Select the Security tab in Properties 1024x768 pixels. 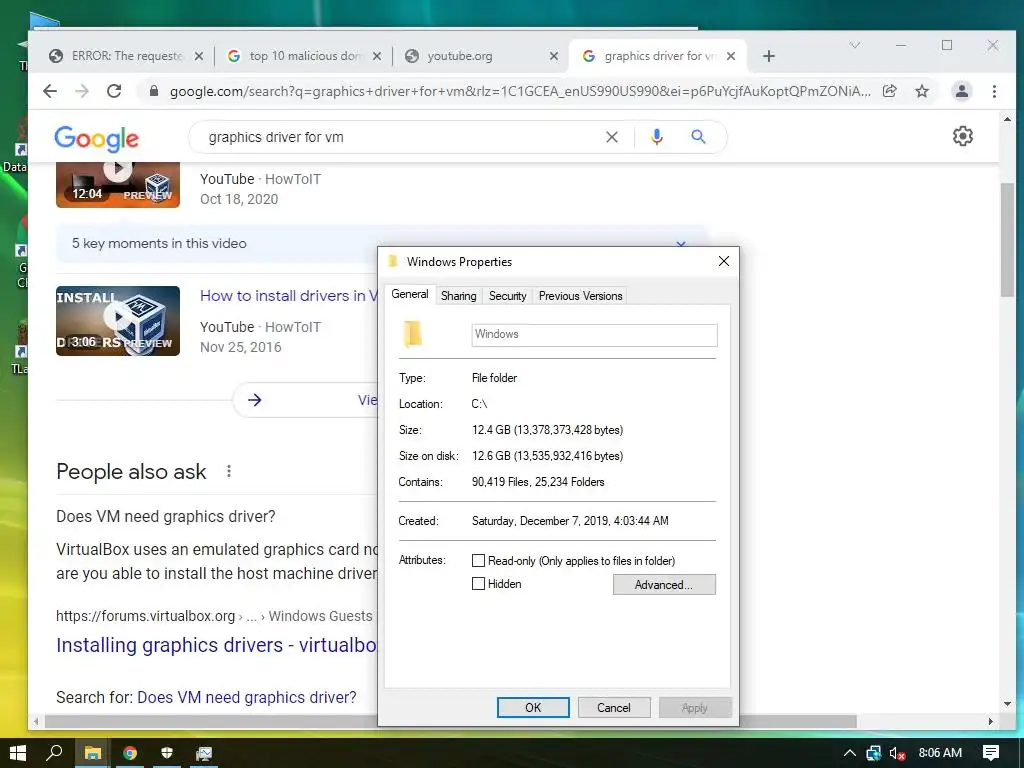tap(507, 296)
